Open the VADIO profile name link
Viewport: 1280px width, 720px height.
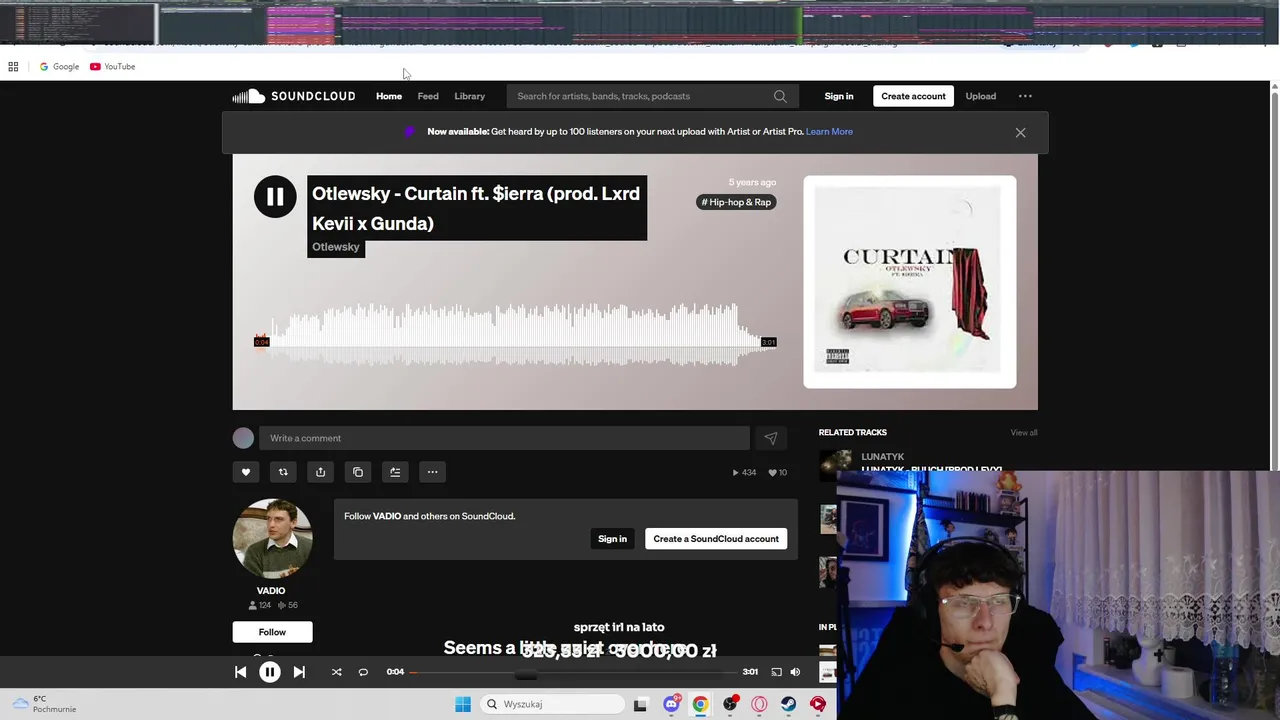click(271, 591)
